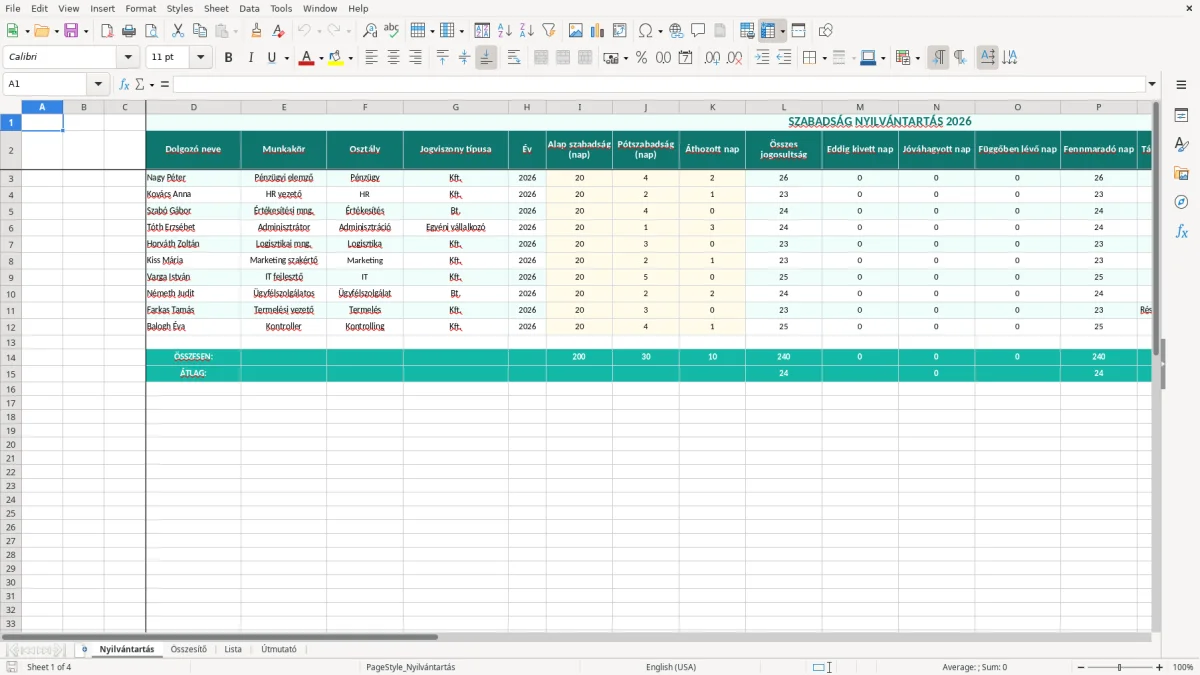The height and width of the screenshot is (675, 1200).
Task: Cut the selection with scissors icon
Action: click(178, 31)
